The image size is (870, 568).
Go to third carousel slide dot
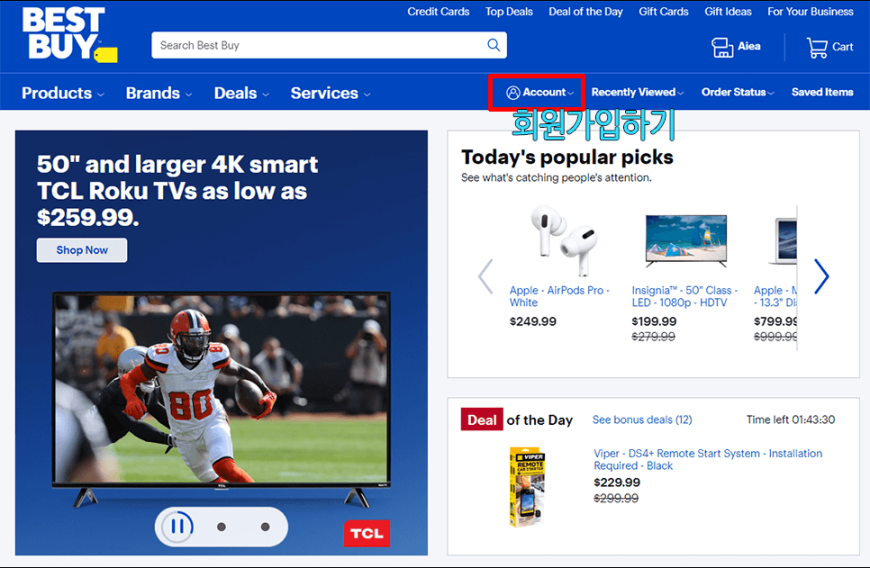(x=265, y=527)
